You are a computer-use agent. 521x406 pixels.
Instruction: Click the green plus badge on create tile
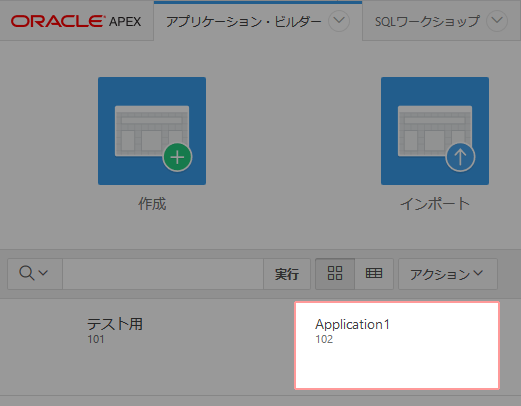point(177,157)
